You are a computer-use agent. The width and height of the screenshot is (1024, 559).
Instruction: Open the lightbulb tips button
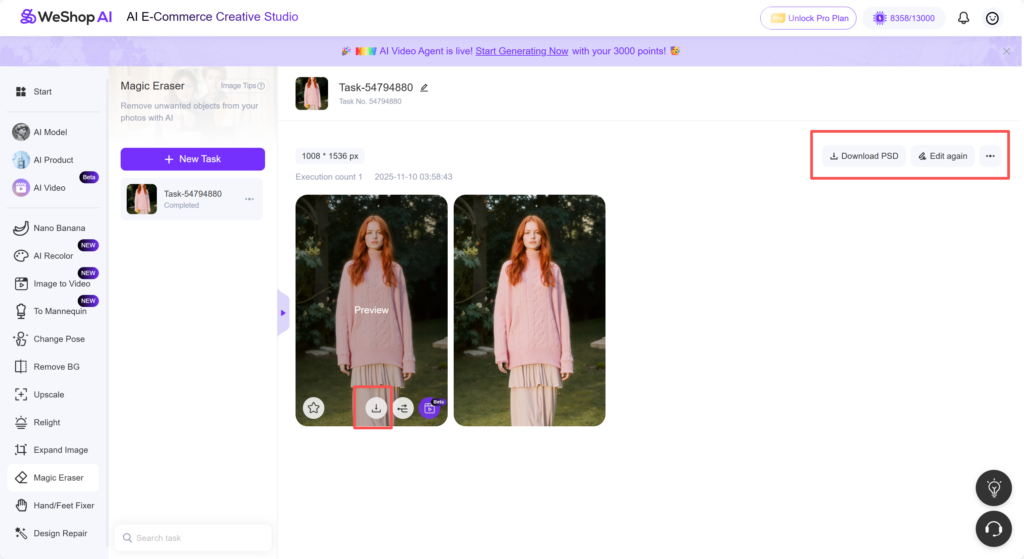tap(993, 488)
